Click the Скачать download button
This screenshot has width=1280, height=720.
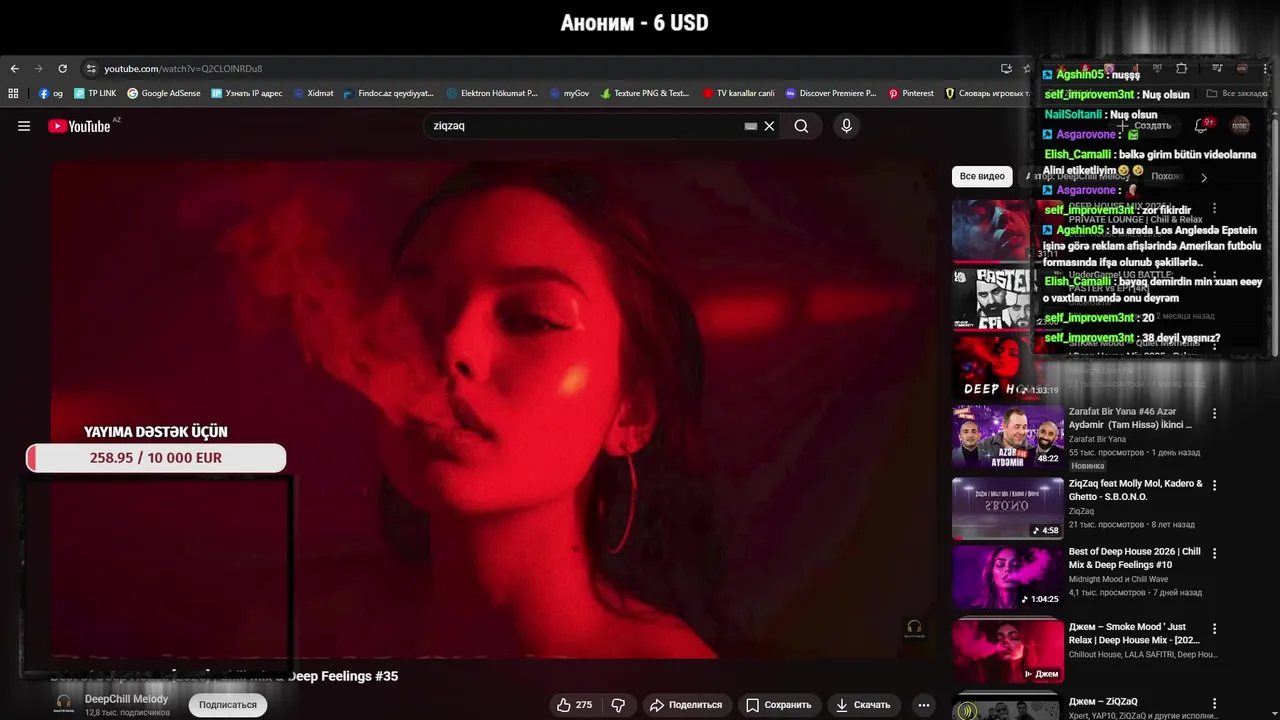tap(863, 705)
